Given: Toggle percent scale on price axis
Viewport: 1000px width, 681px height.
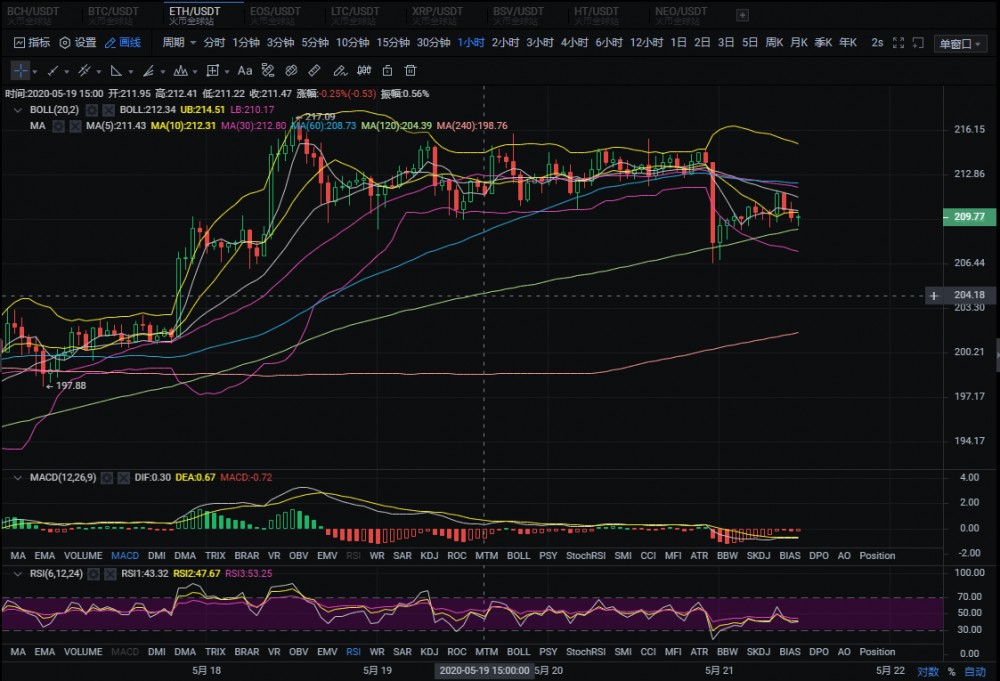Looking at the screenshot, I should tap(951, 671).
